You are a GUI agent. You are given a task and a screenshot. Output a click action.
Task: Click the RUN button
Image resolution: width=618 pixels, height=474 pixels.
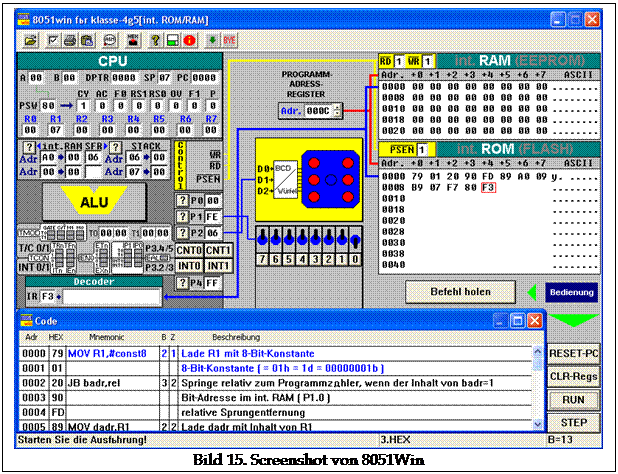[573, 400]
